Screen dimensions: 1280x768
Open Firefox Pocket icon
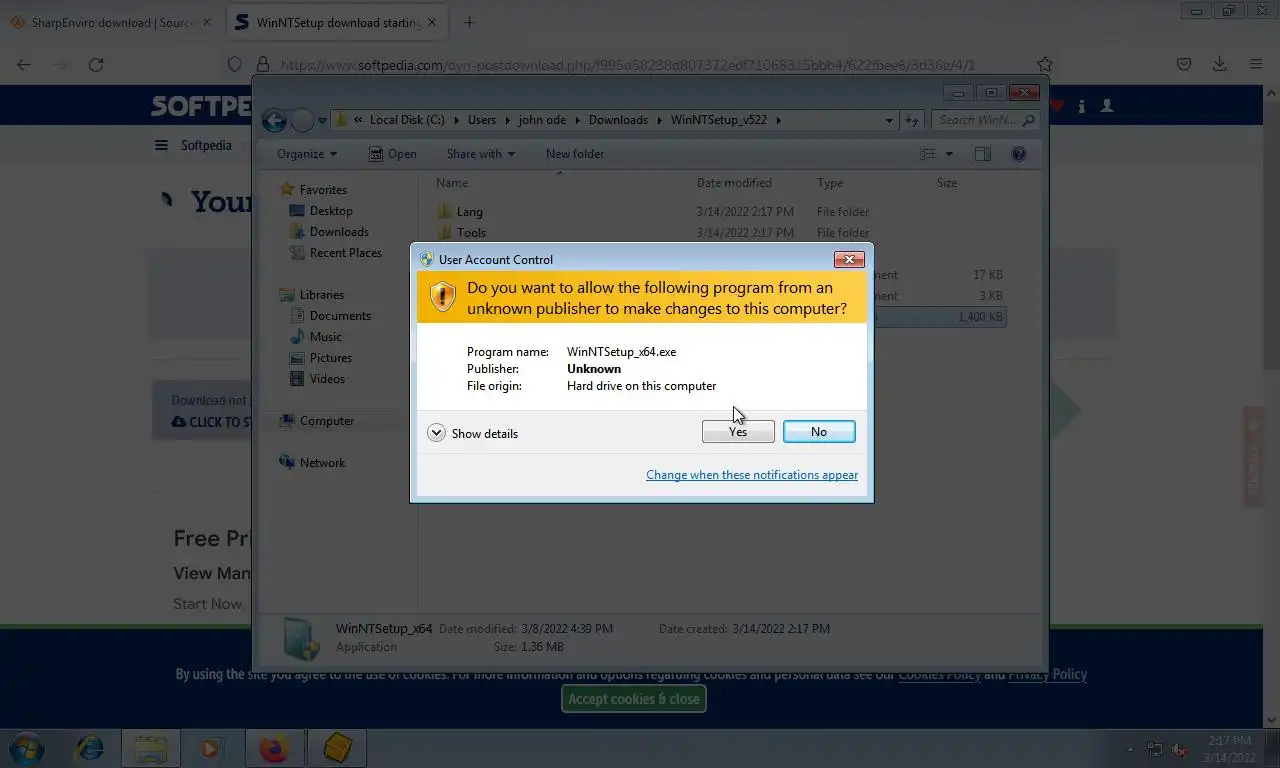pos(1184,64)
